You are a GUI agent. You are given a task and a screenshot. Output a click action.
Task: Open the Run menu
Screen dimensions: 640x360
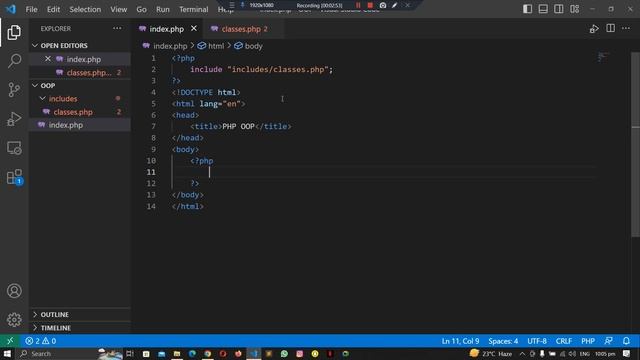click(162, 9)
